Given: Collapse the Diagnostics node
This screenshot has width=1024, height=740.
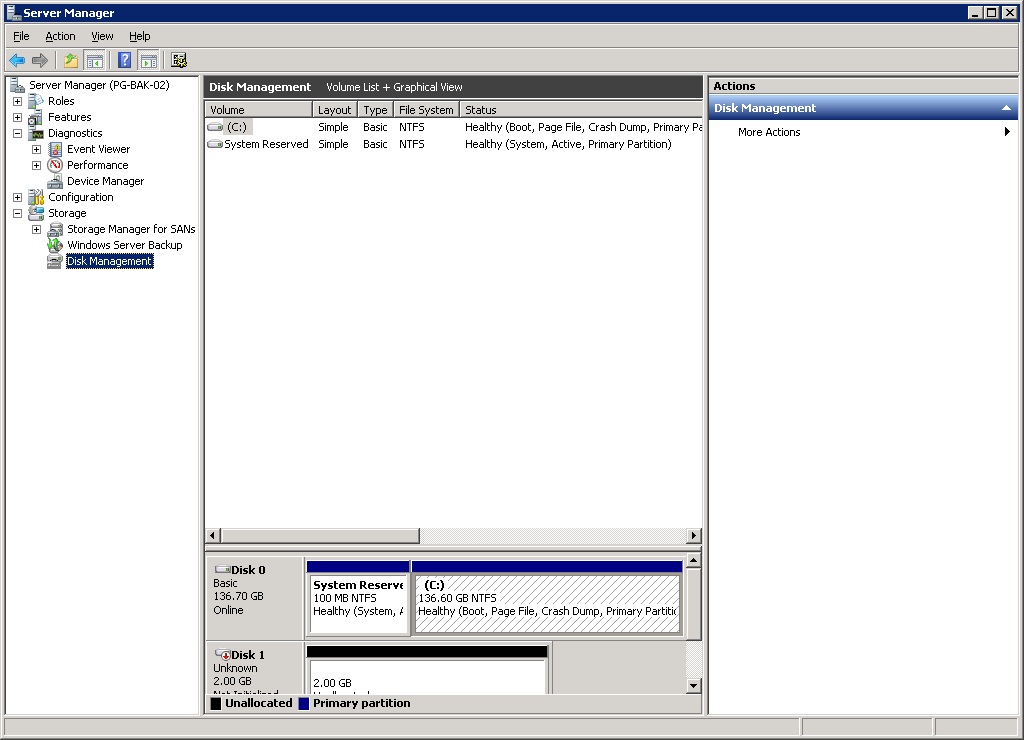Looking at the screenshot, I should (17, 133).
